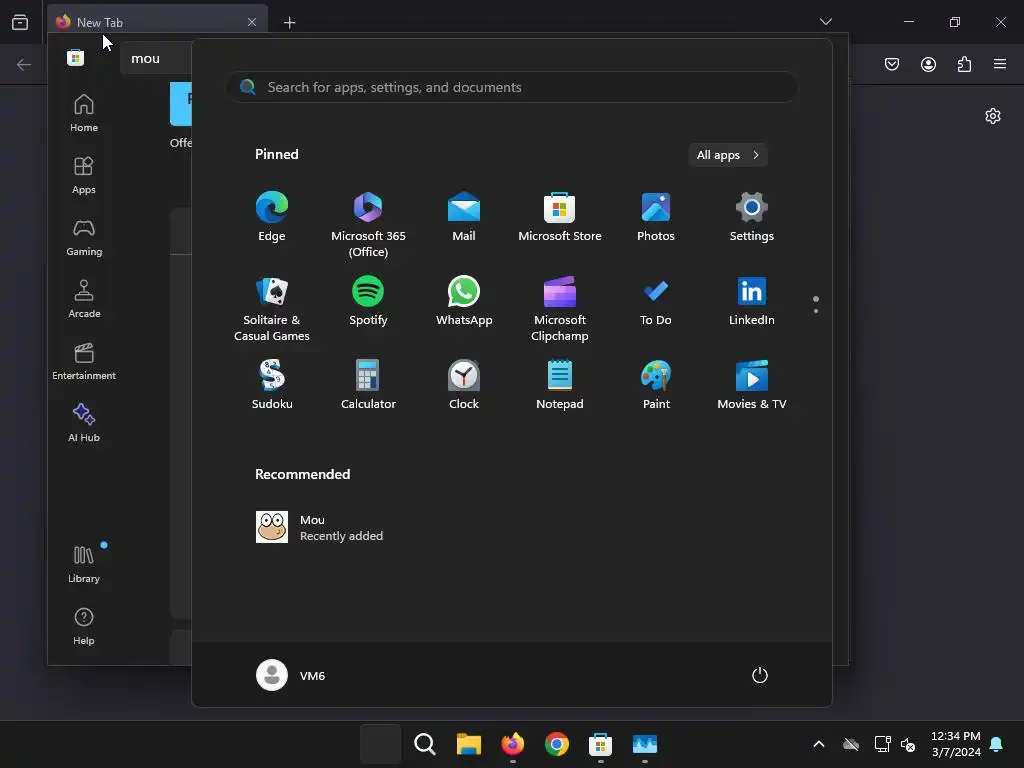
Task: Click muted volume icon in tray
Action: tap(907, 744)
